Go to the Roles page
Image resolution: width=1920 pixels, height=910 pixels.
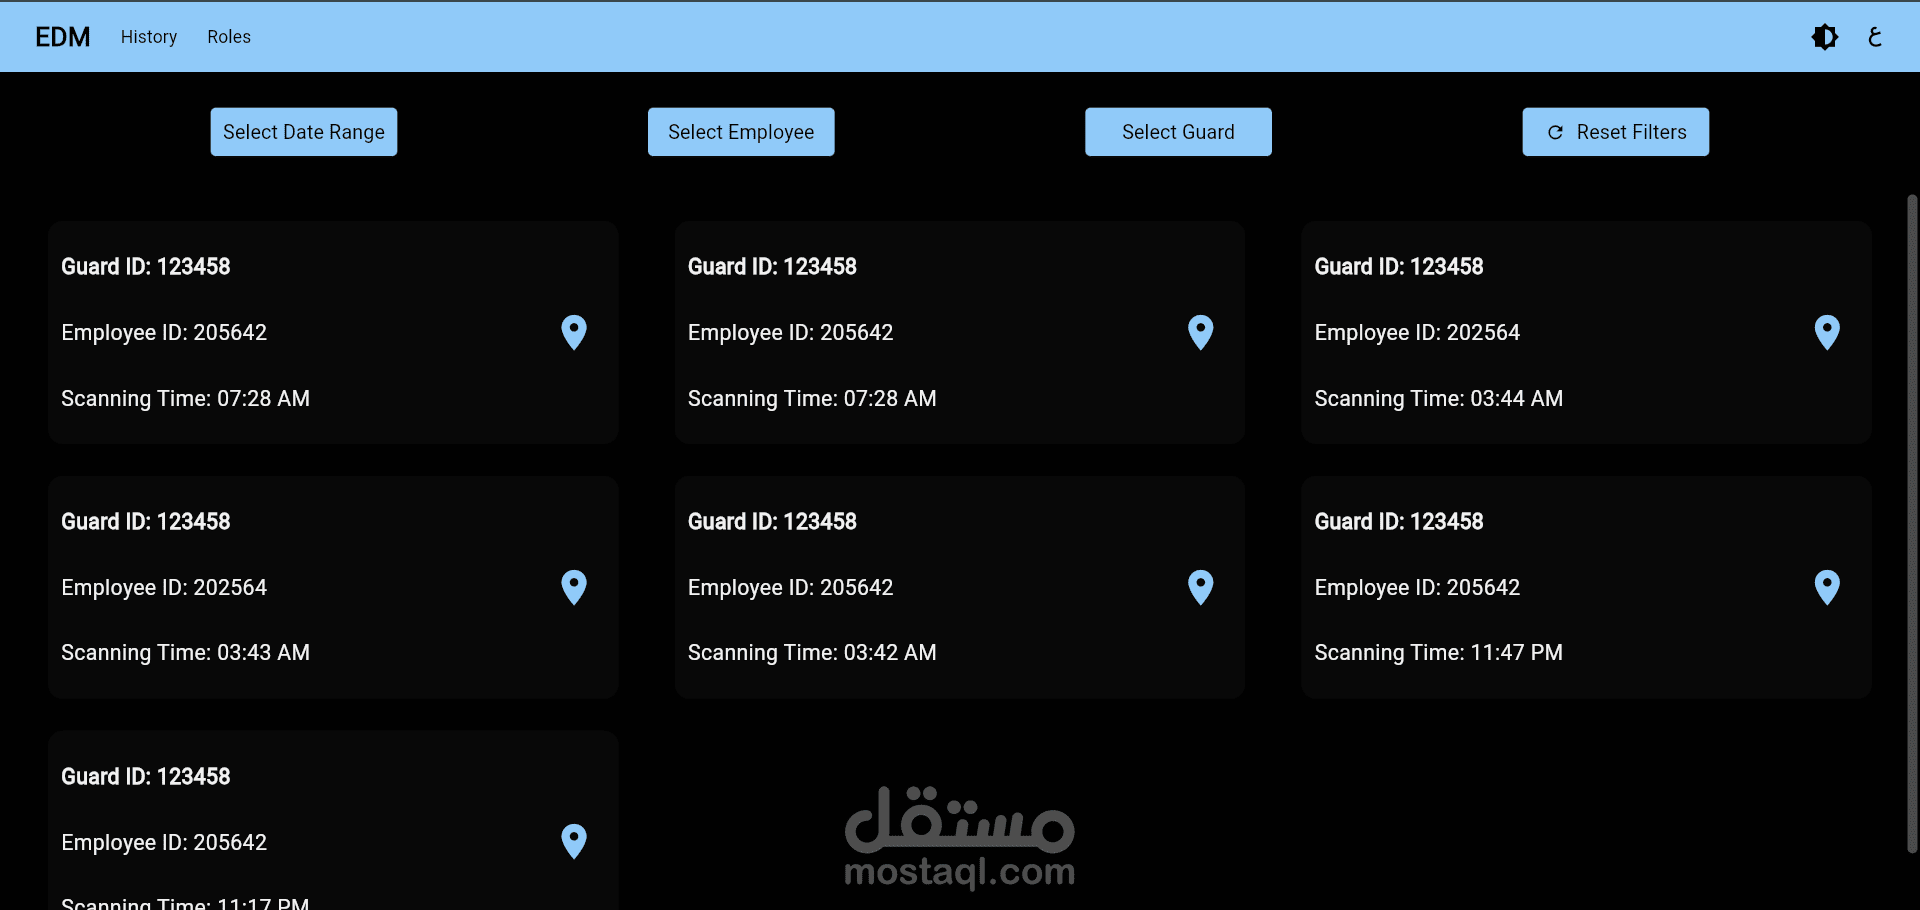[229, 37]
